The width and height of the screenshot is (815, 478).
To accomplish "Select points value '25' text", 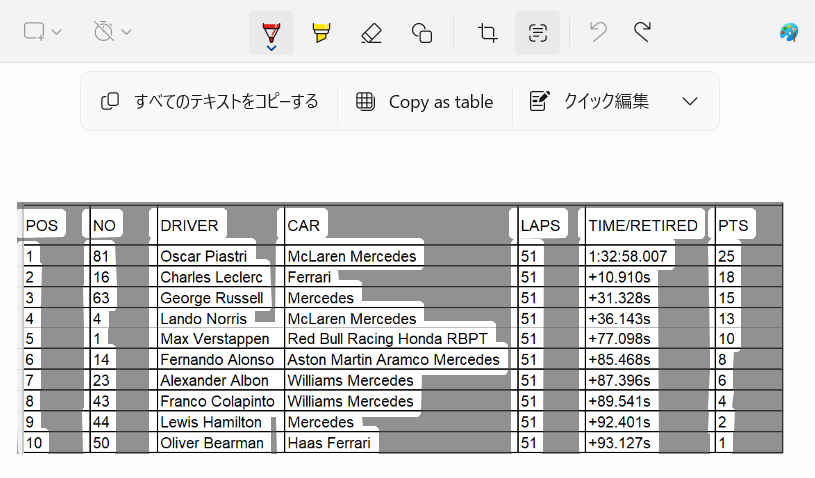I will pyautogui.click(x=726, y=256).
